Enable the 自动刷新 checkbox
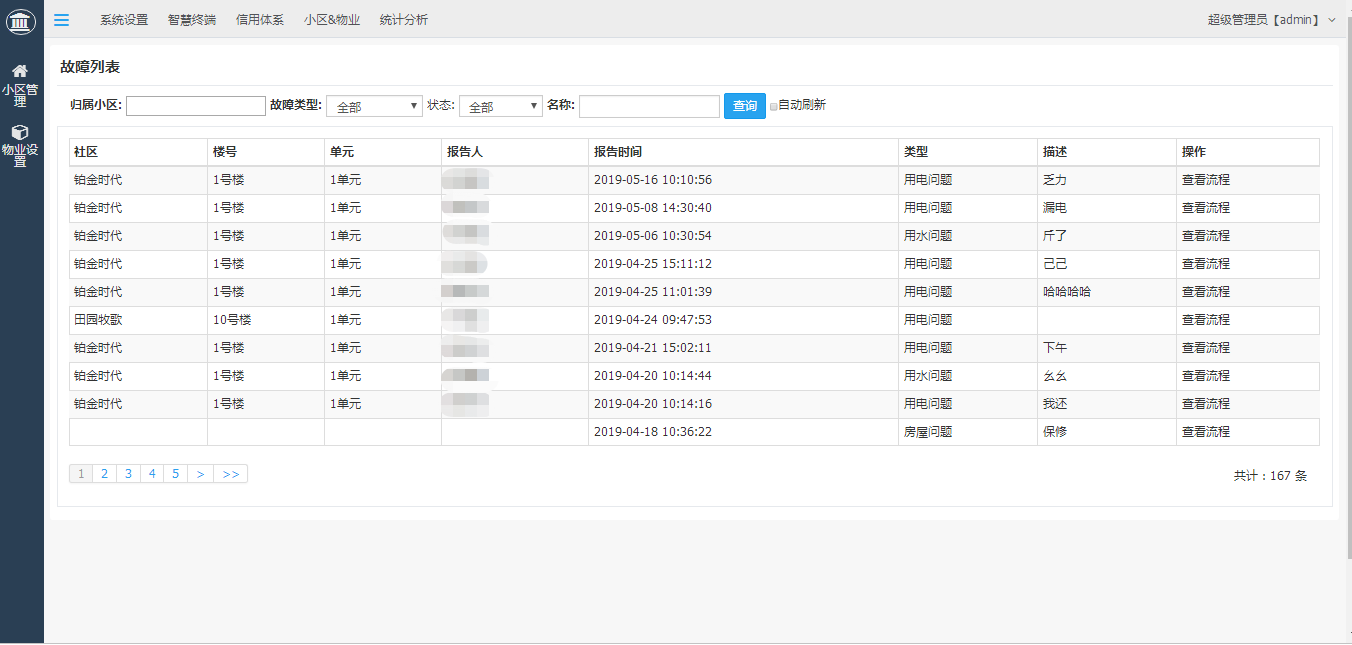The image size is (1352, 645). tap(773, 106)
